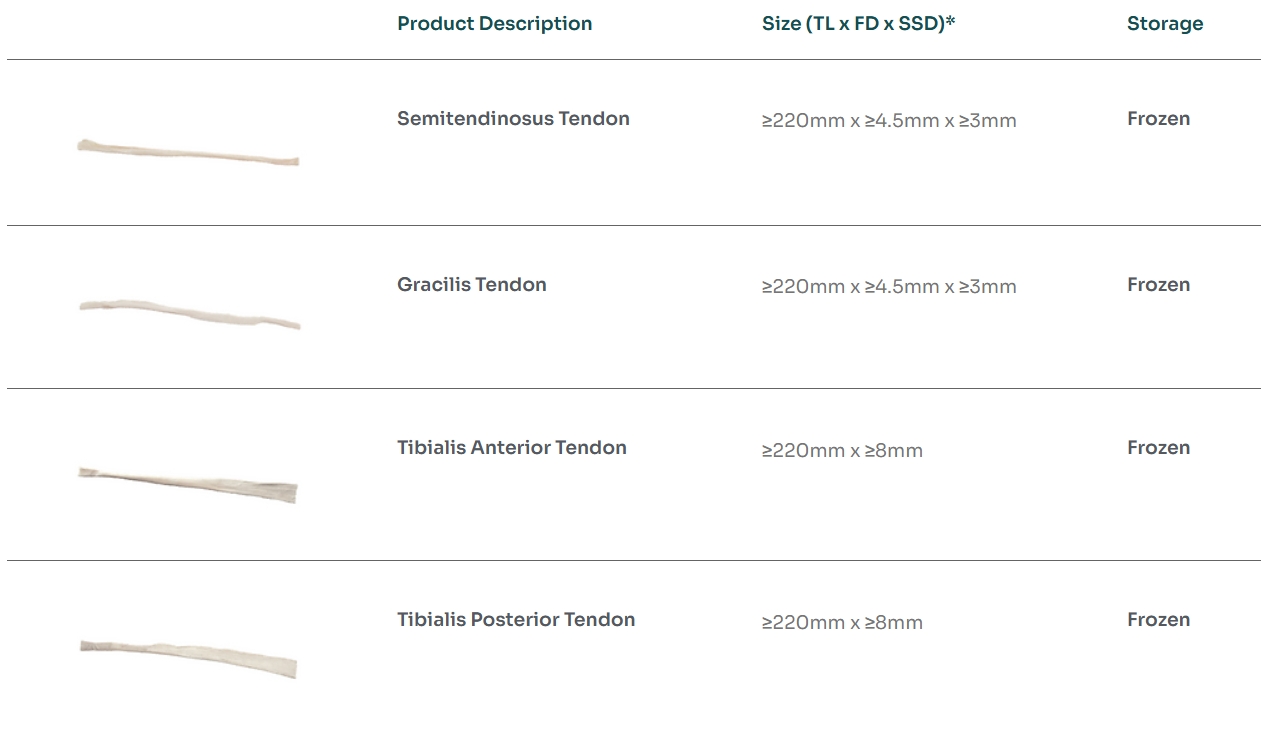Click Frozen in the Tibialis Posterior row

click(x=1157, y=619)
